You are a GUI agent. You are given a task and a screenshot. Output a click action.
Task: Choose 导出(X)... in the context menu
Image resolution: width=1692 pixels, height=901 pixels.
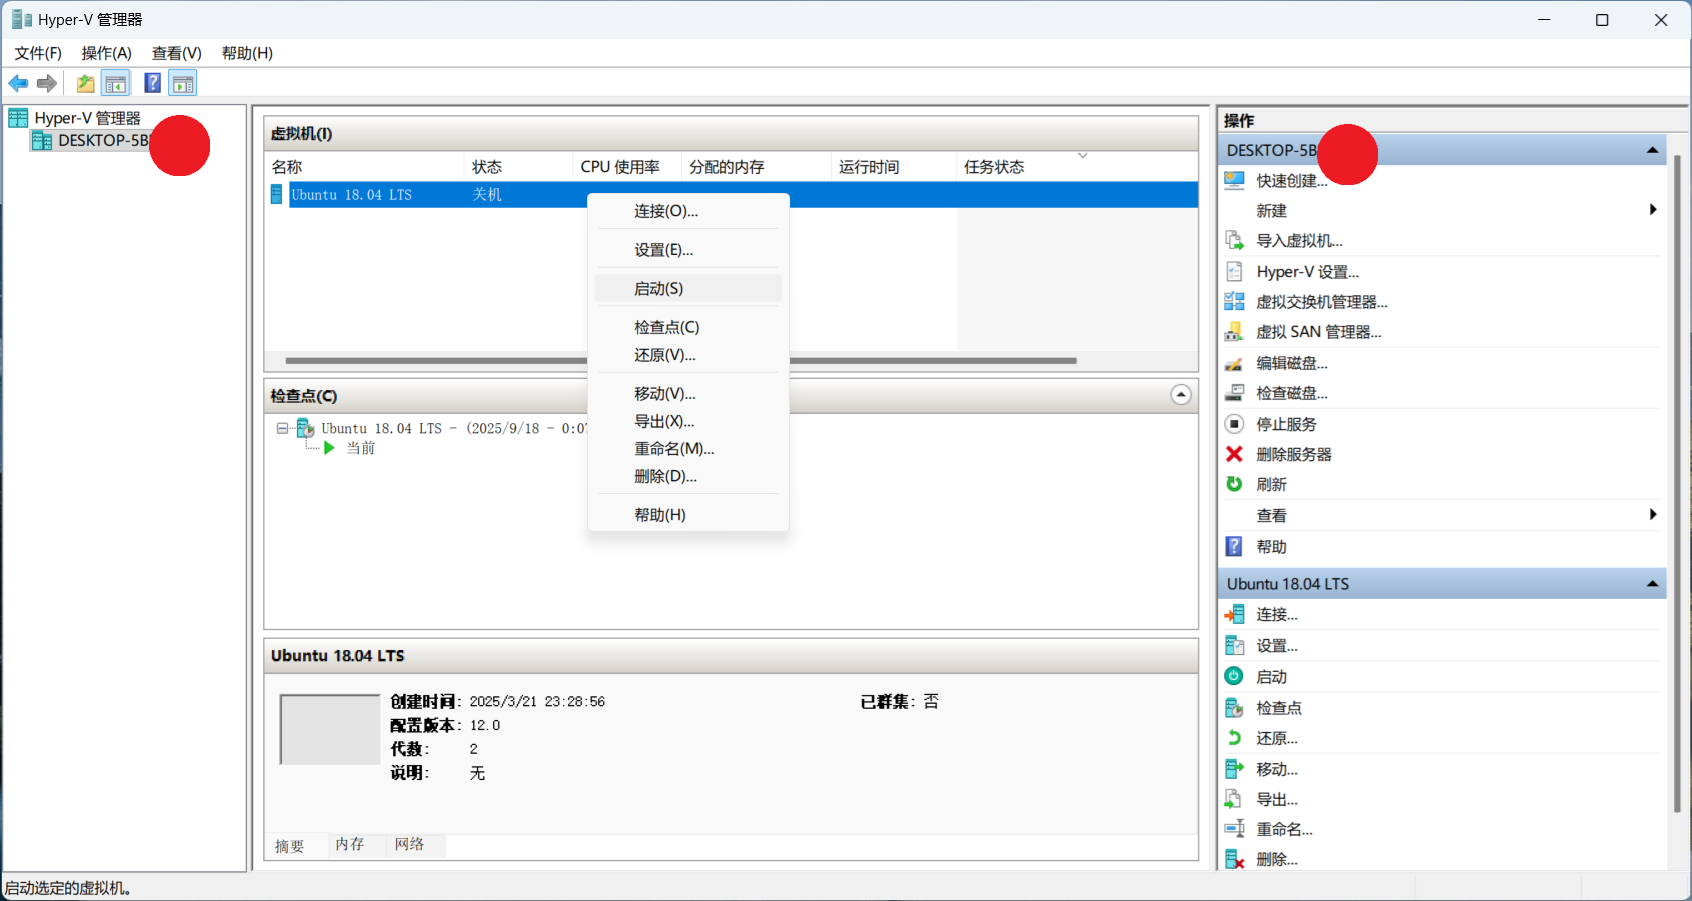click(688, 421)
